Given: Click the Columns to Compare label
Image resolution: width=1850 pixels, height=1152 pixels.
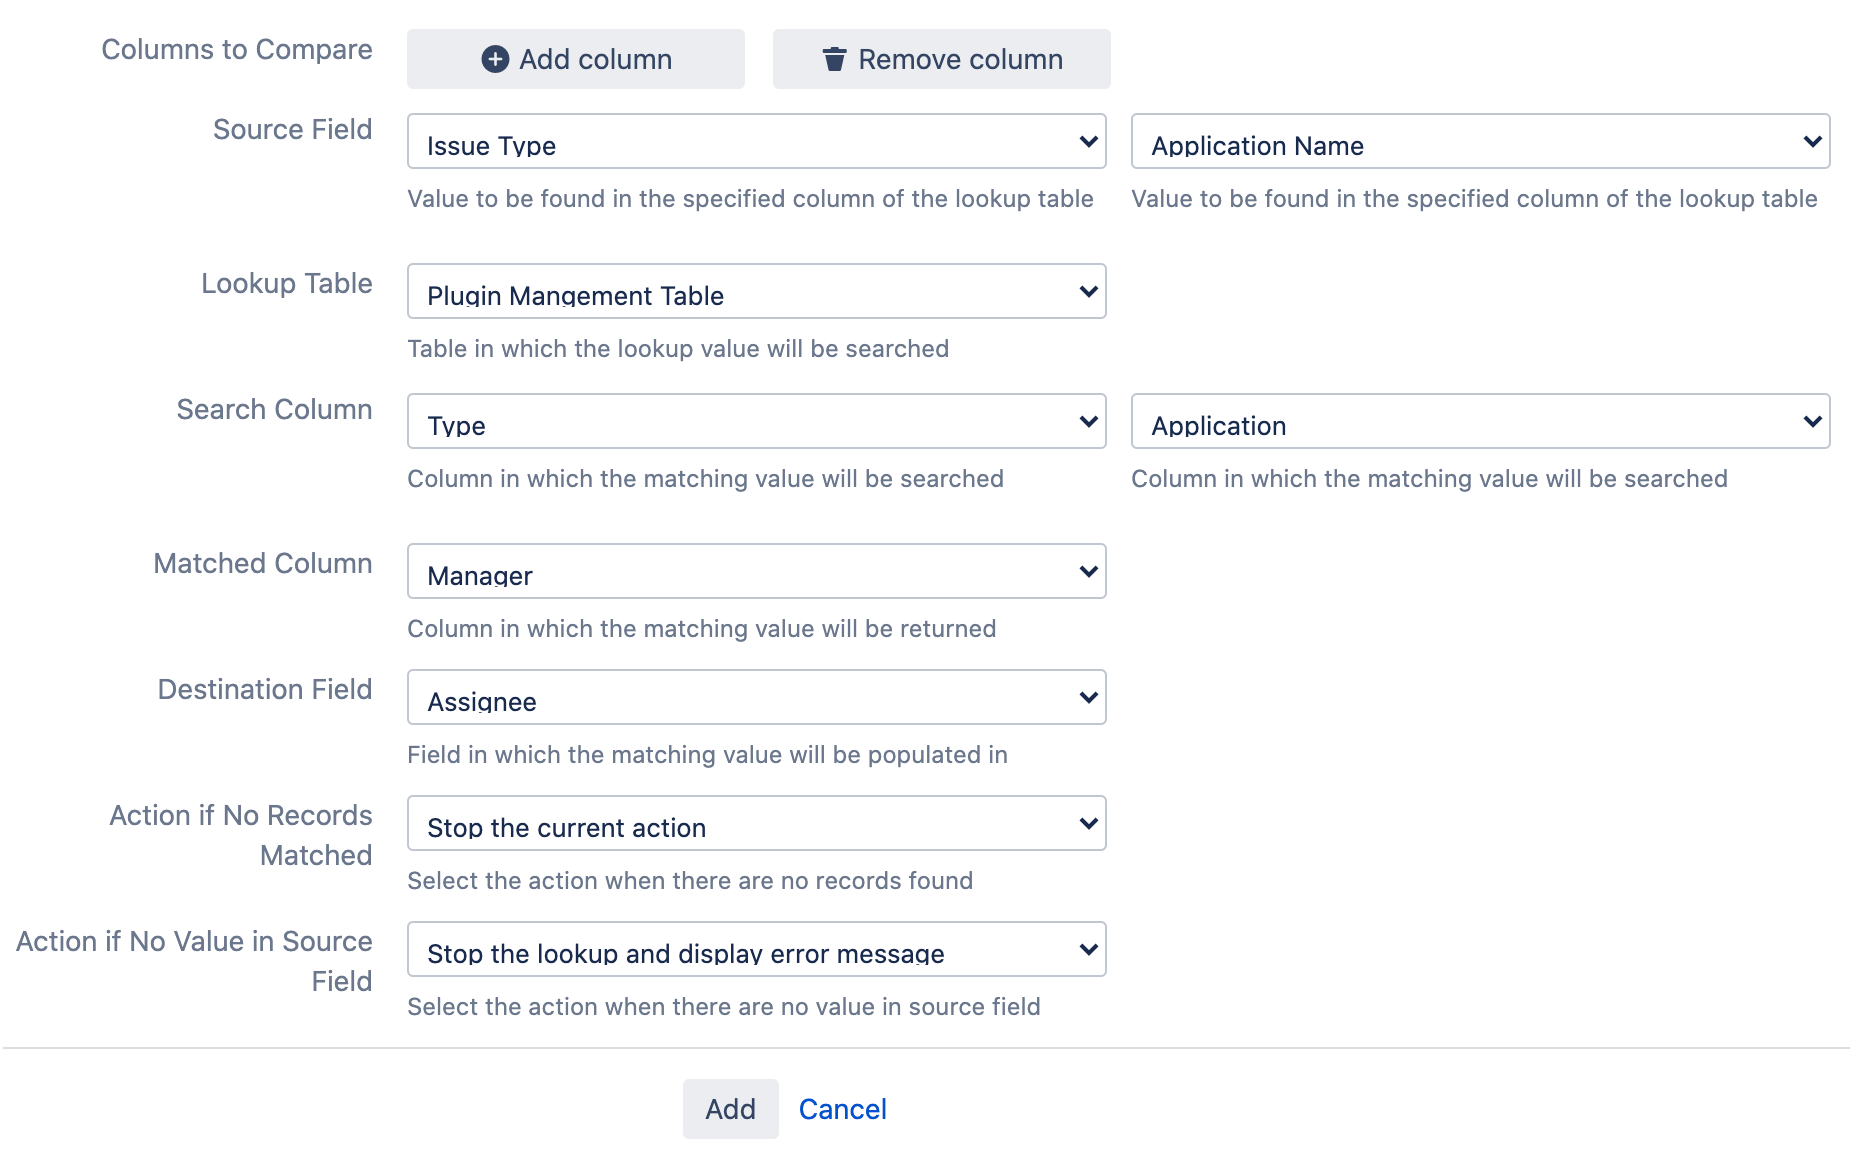Looking at the screenshot, I should 236,48.
